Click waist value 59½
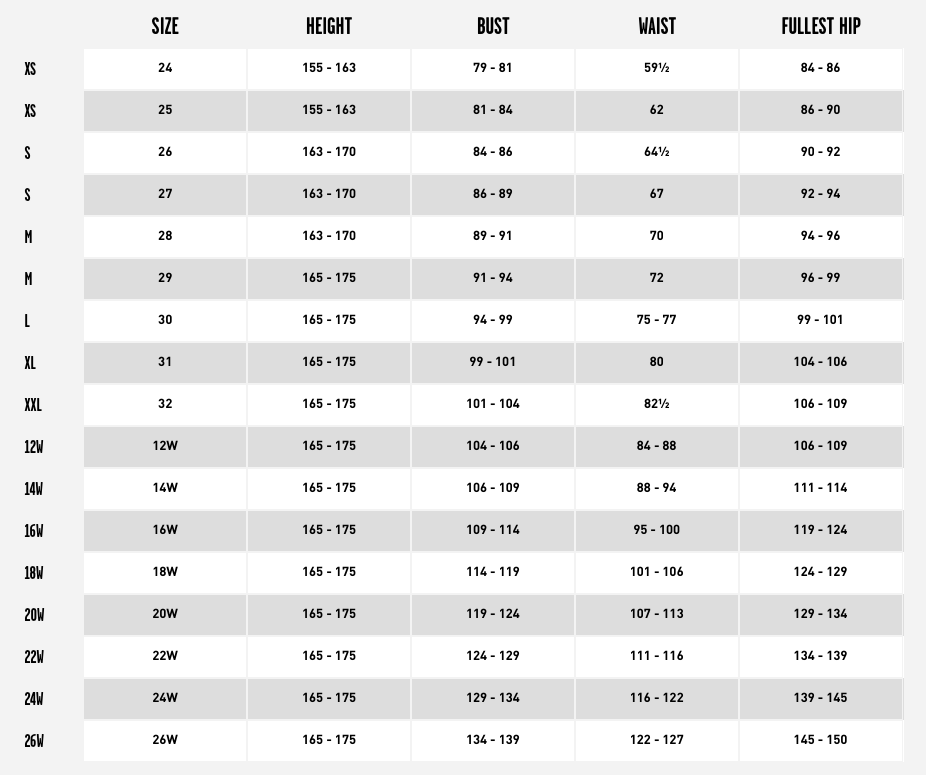926x775 pixels. (657, 68)
